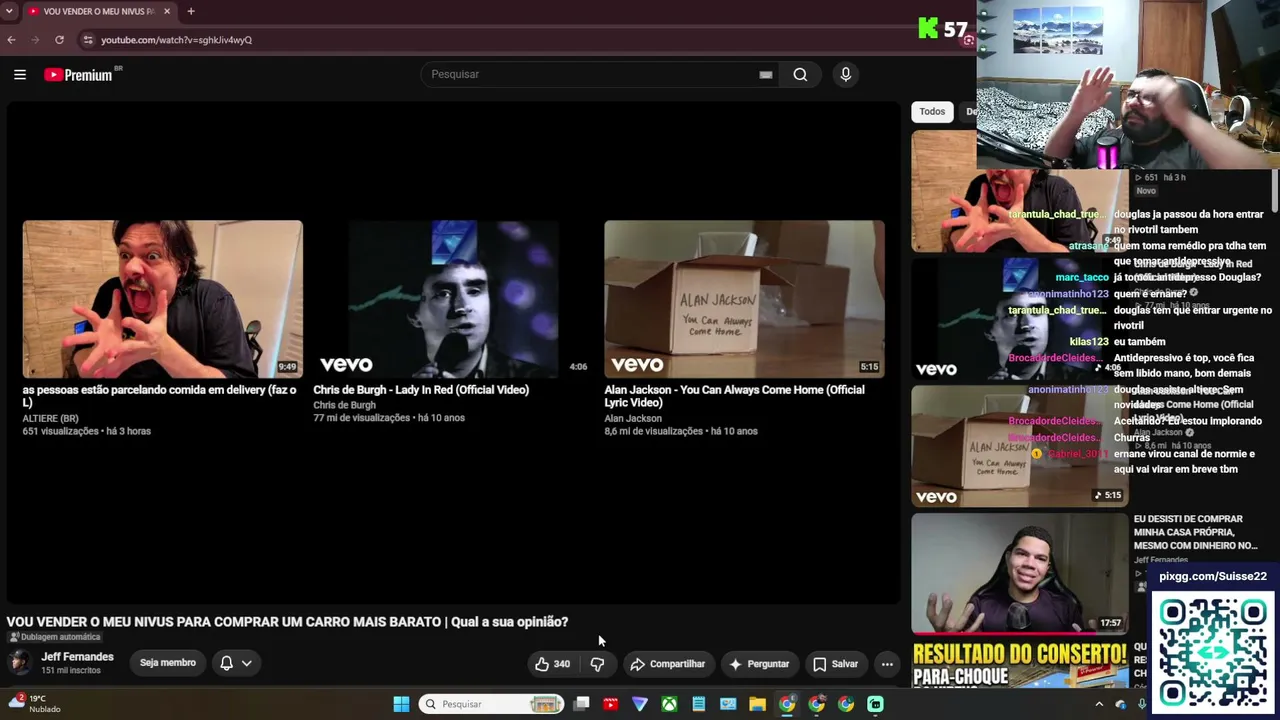Open the weather widget showing 19°C Nublado
The image size is (1280, 720).
[36, 704]
